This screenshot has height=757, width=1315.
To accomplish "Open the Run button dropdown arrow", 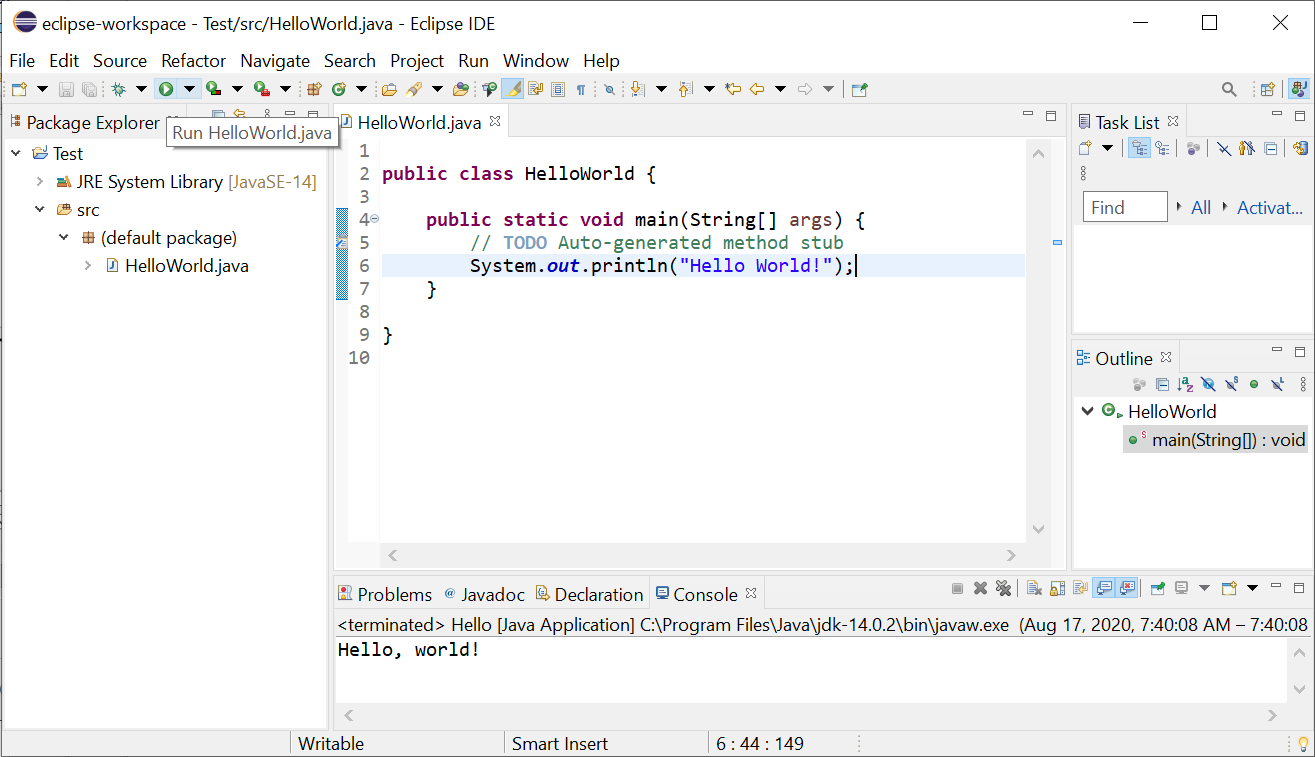I will tap(189, 89).
